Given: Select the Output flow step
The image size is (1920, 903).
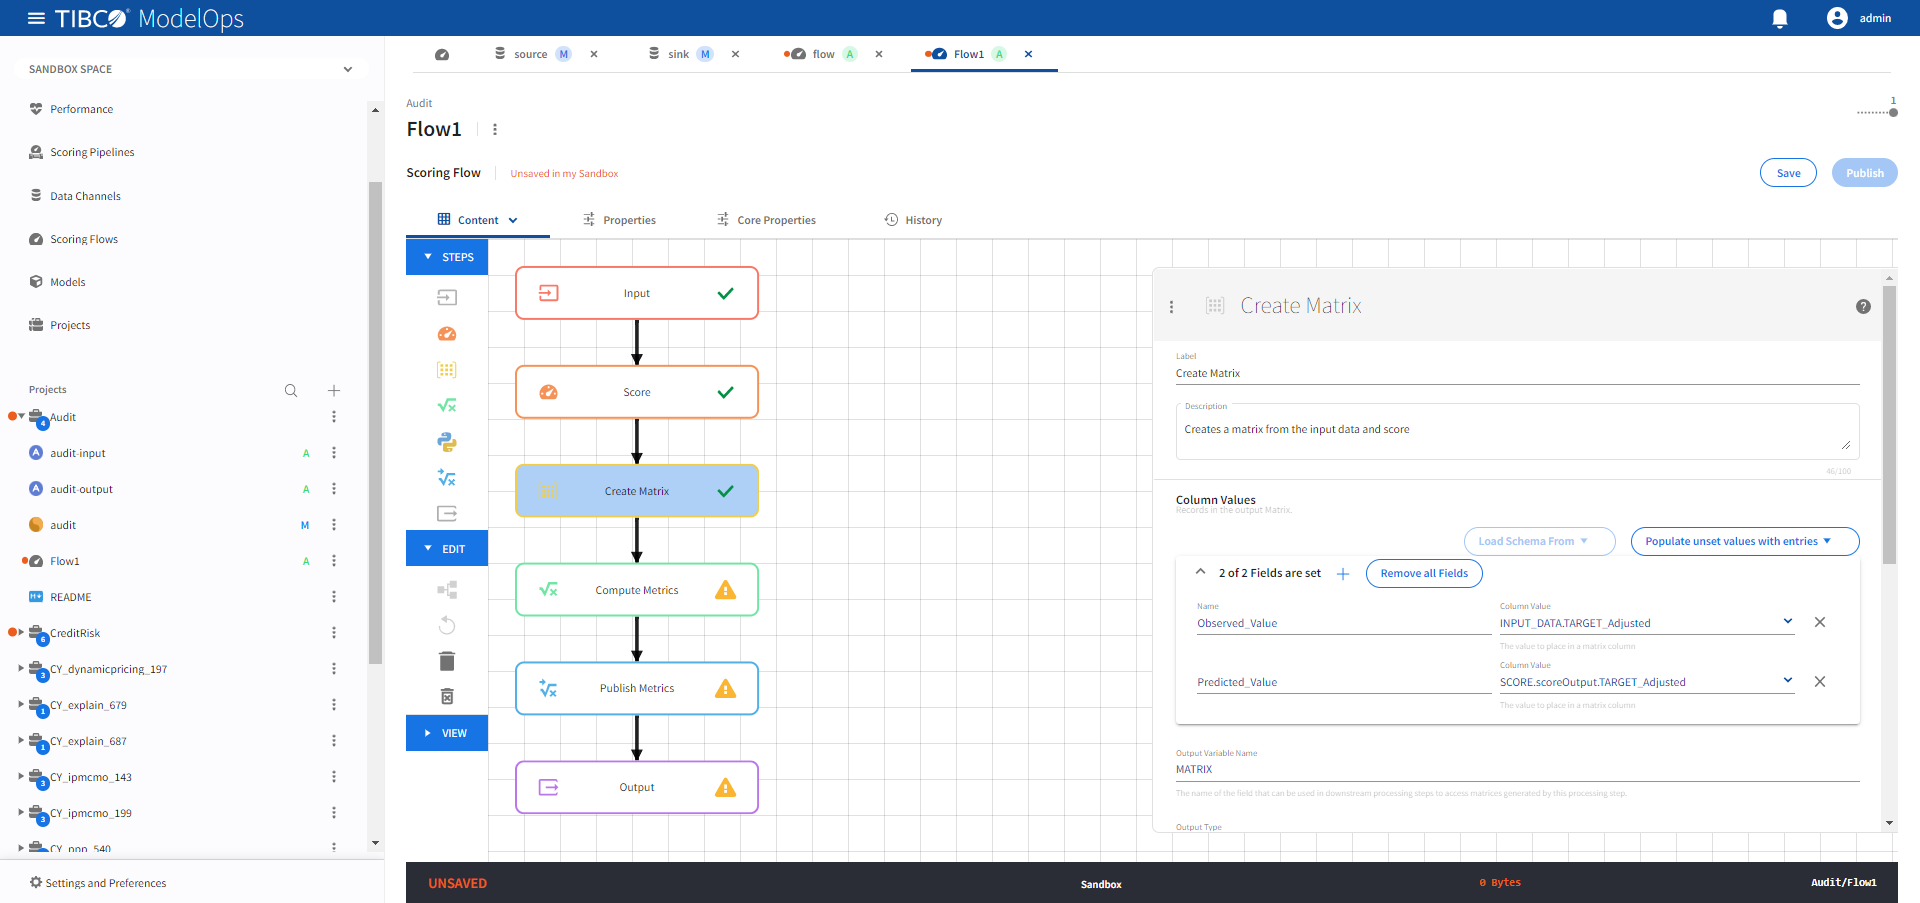Looking at the screenshot, I should pos(637,787).
